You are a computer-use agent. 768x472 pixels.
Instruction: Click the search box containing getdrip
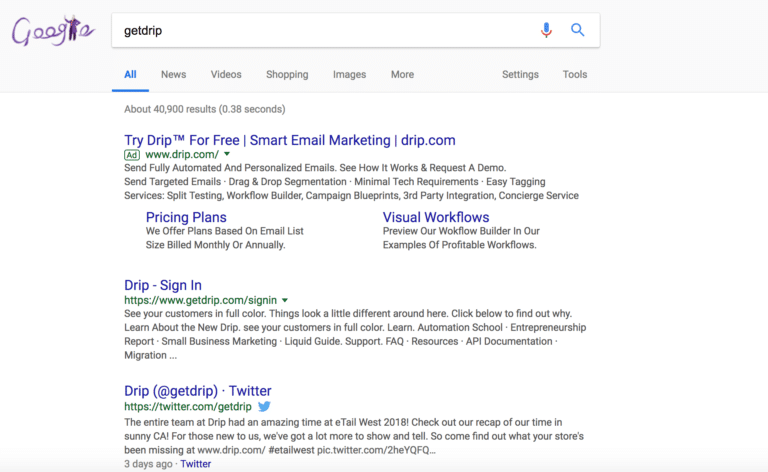coord(323,30)
